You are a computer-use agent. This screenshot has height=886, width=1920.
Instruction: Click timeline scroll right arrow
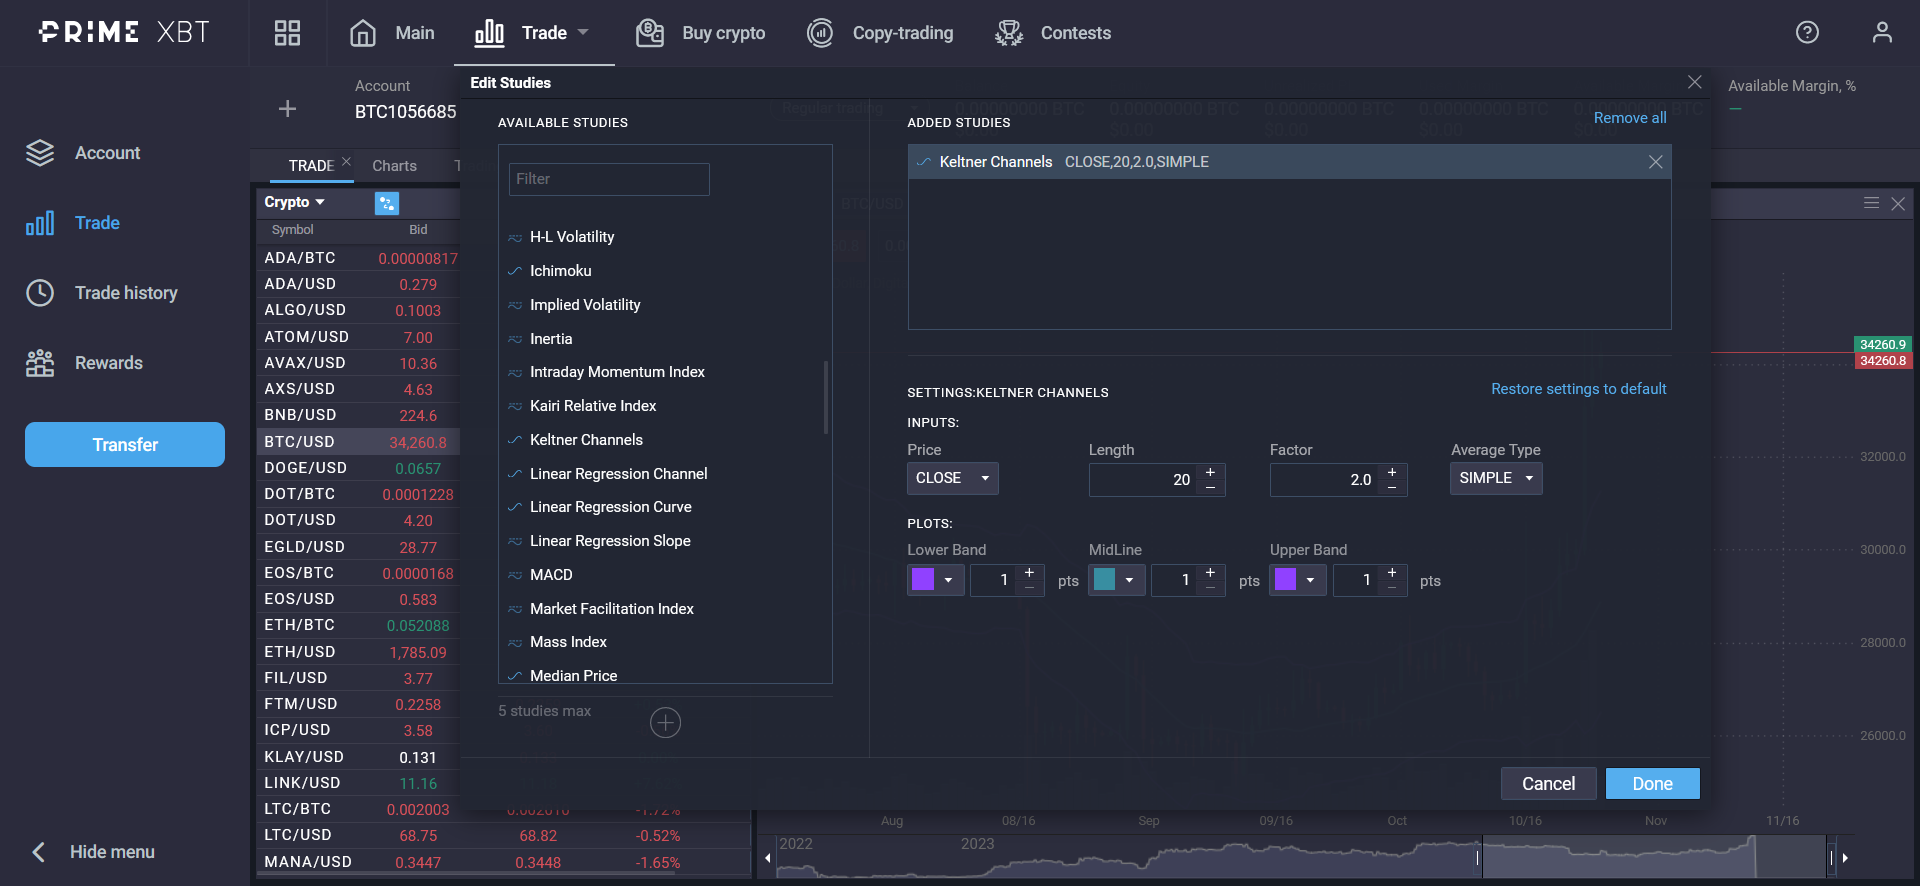point(1845,858)
